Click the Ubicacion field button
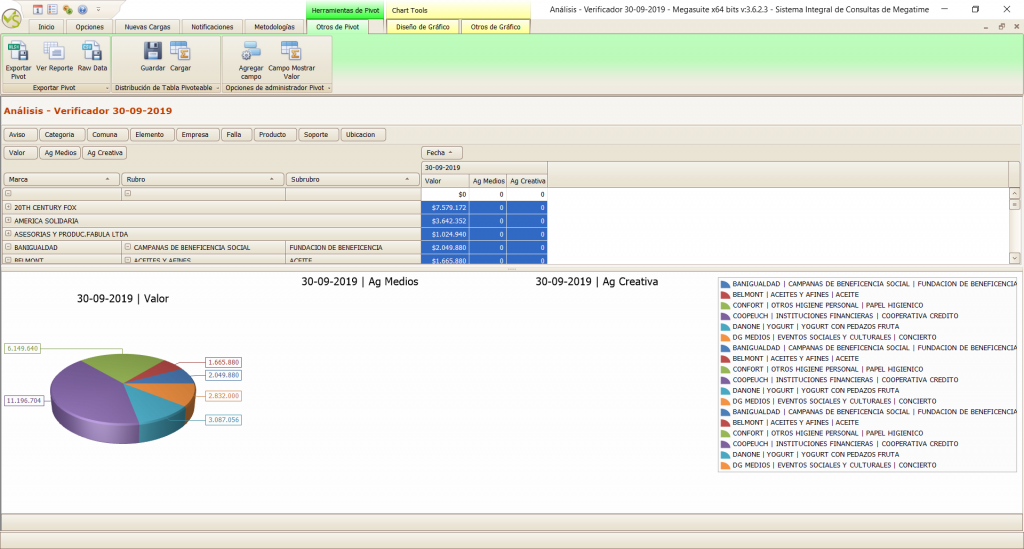The image size is (1024, 549). (x=363, y=134)
